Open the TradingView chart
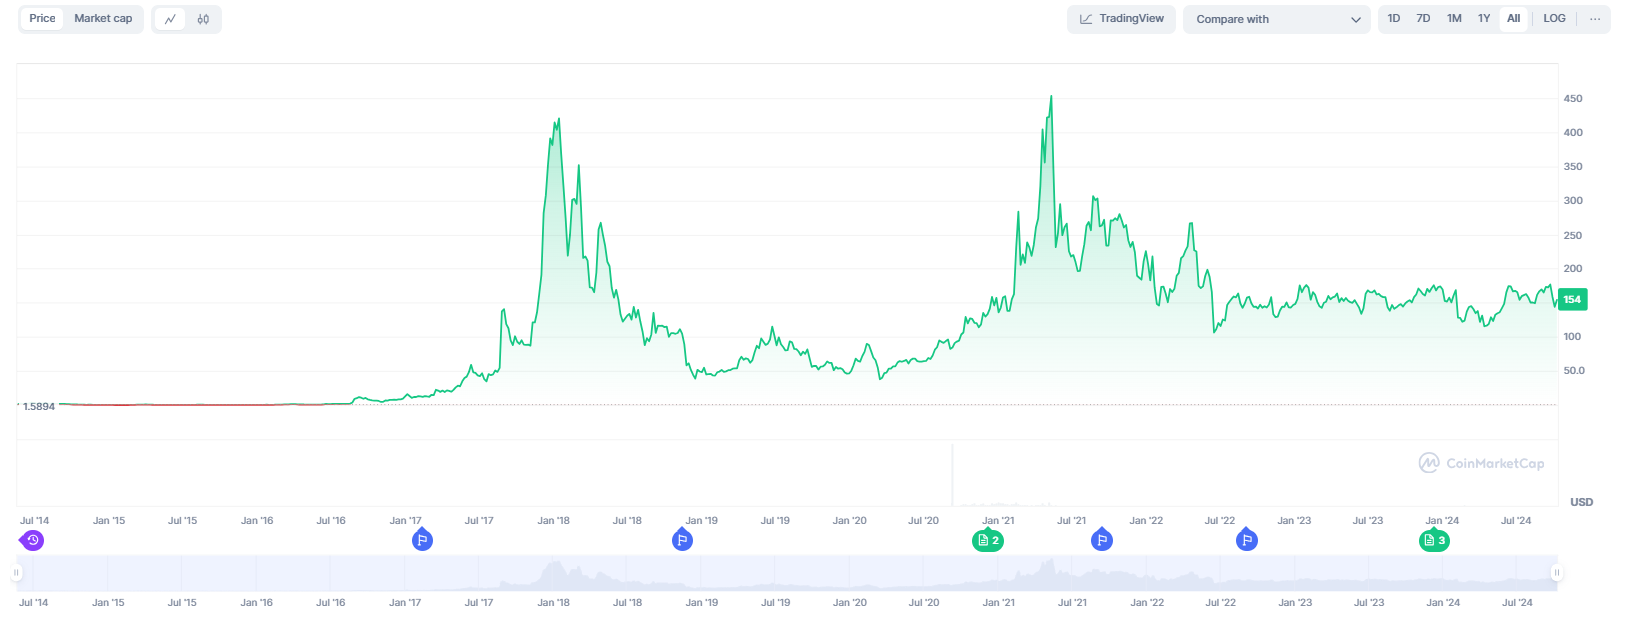 click(x=1121, y=19)
